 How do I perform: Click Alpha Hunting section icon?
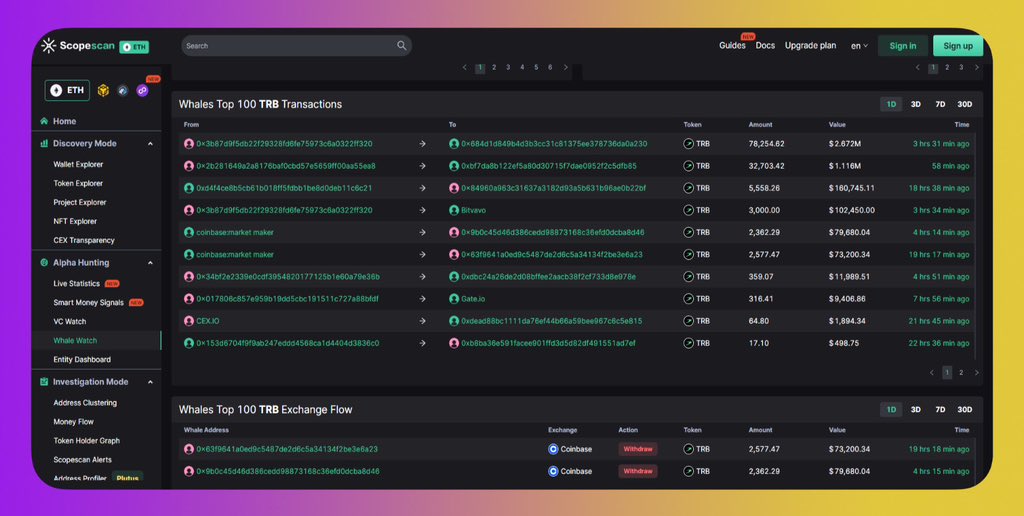(x=44, y=263)
